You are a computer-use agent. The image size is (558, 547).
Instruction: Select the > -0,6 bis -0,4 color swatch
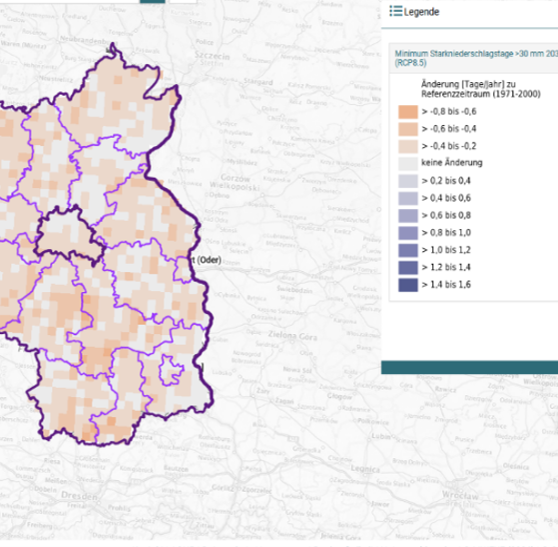point(408,129)
